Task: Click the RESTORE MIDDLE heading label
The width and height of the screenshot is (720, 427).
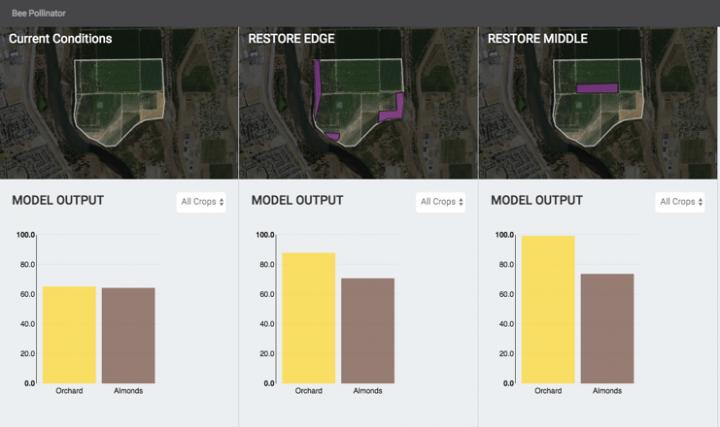Action: tap(536, 39)
